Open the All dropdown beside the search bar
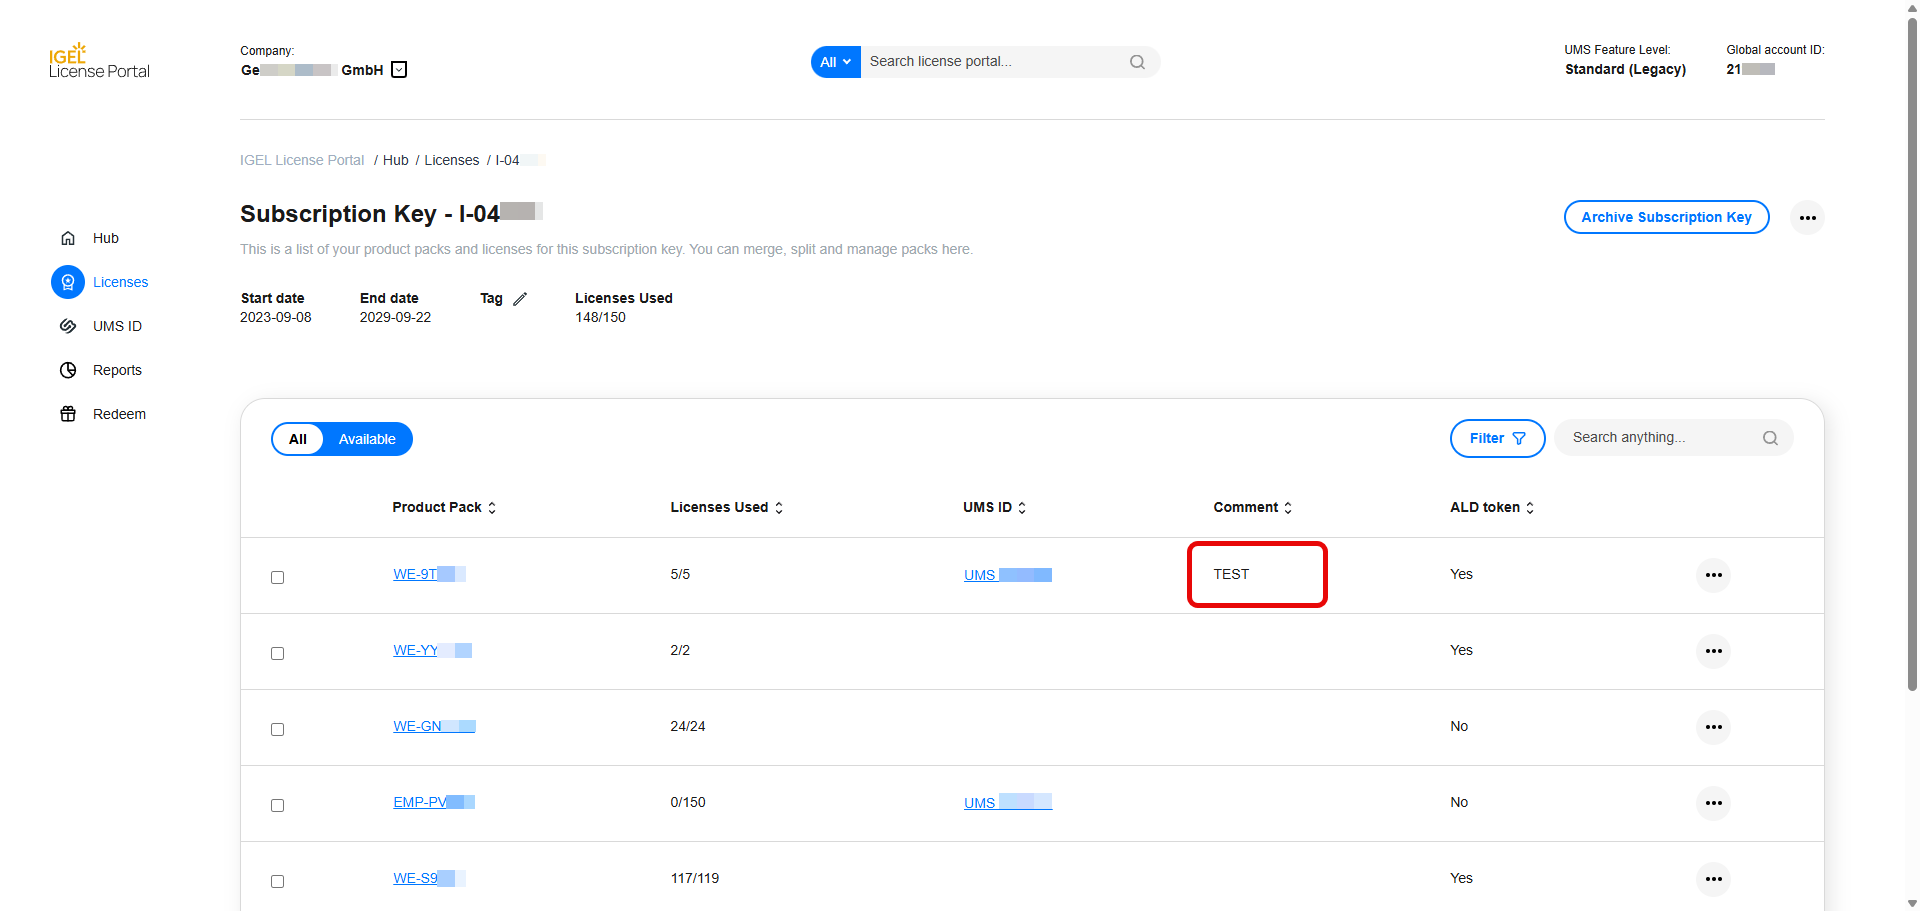Viewport: 1920px width, 911px height. click(x=835, y=61)
